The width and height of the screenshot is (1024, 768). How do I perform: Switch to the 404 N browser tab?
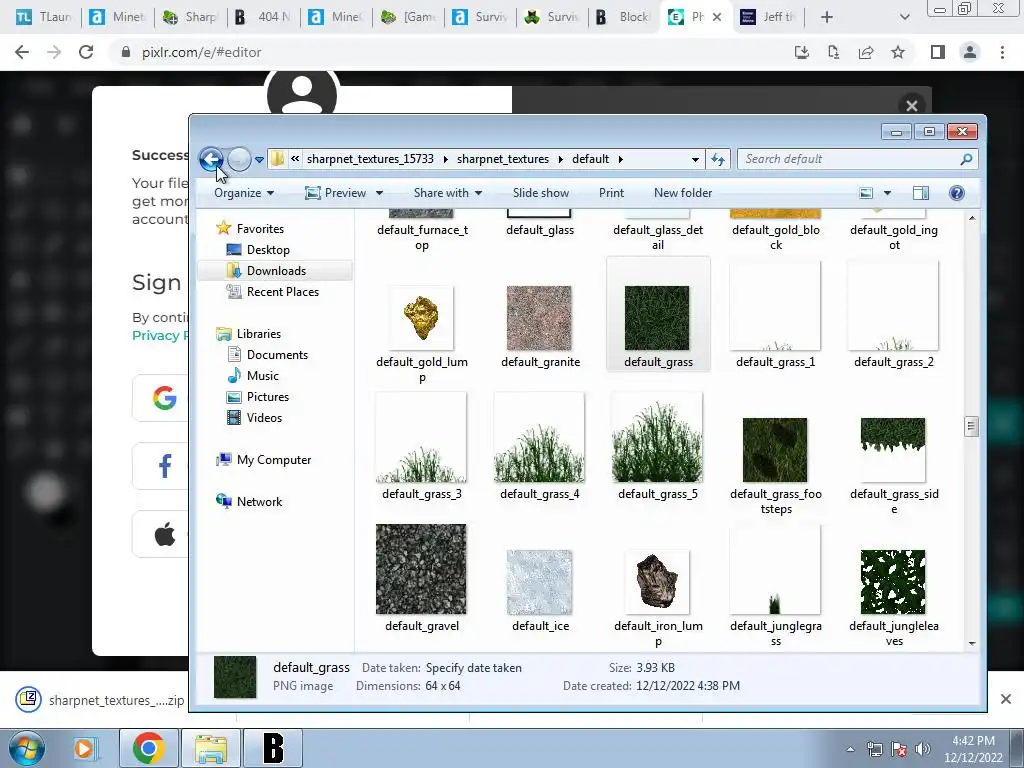coord(263,17)
